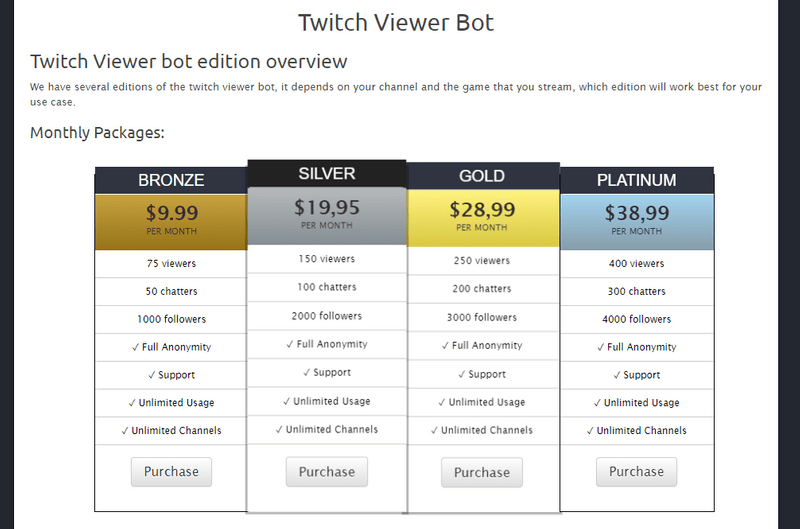This screenshot has height=529, width=800.
Task: Click the Gold package Purchase button
Action: [x=482, y=472]
